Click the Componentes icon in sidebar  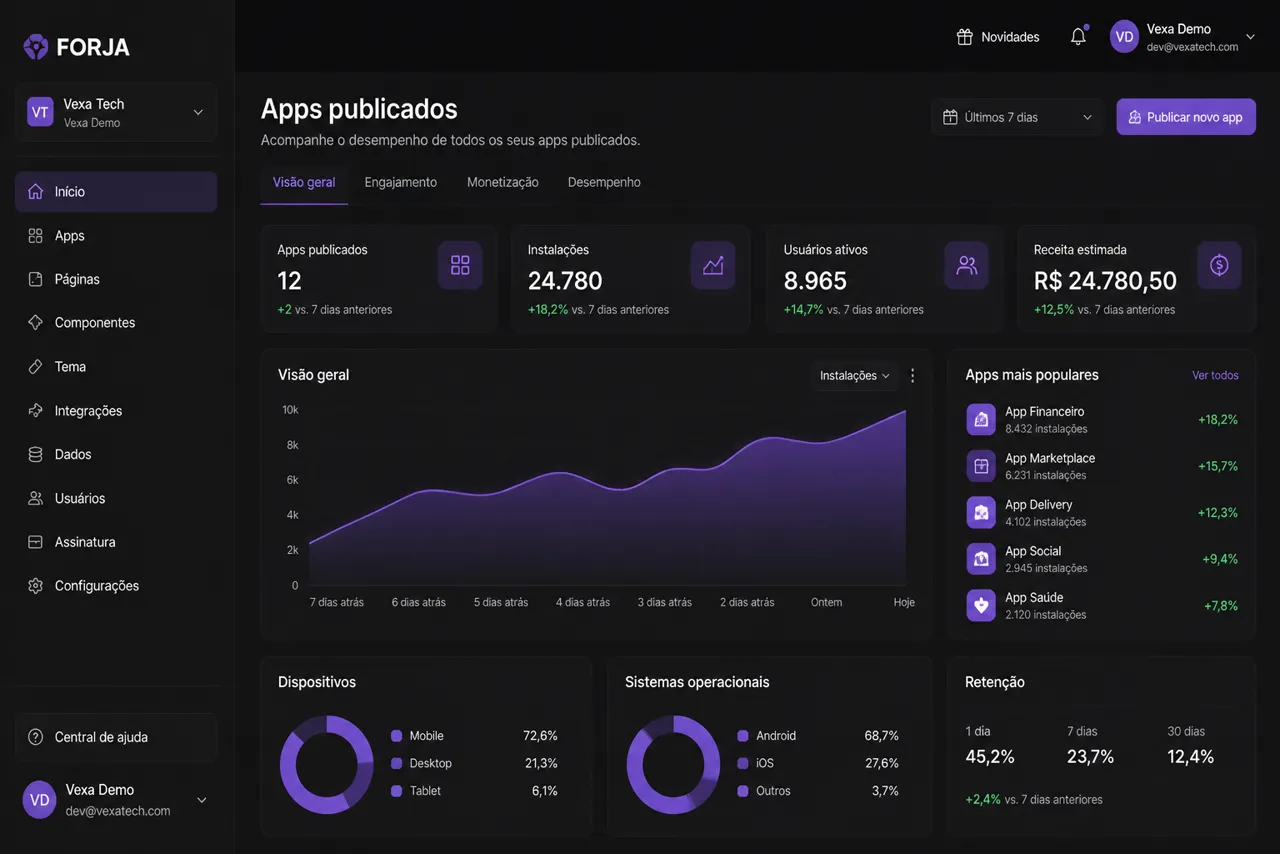coord(36,323)
